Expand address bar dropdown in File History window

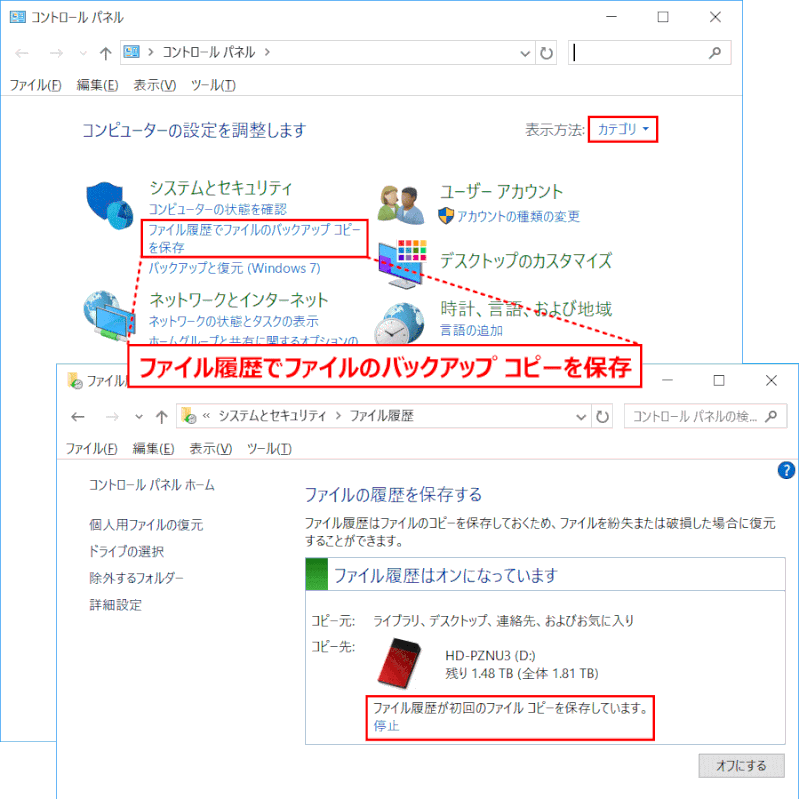pyautogui.click(x=581, y=417)
